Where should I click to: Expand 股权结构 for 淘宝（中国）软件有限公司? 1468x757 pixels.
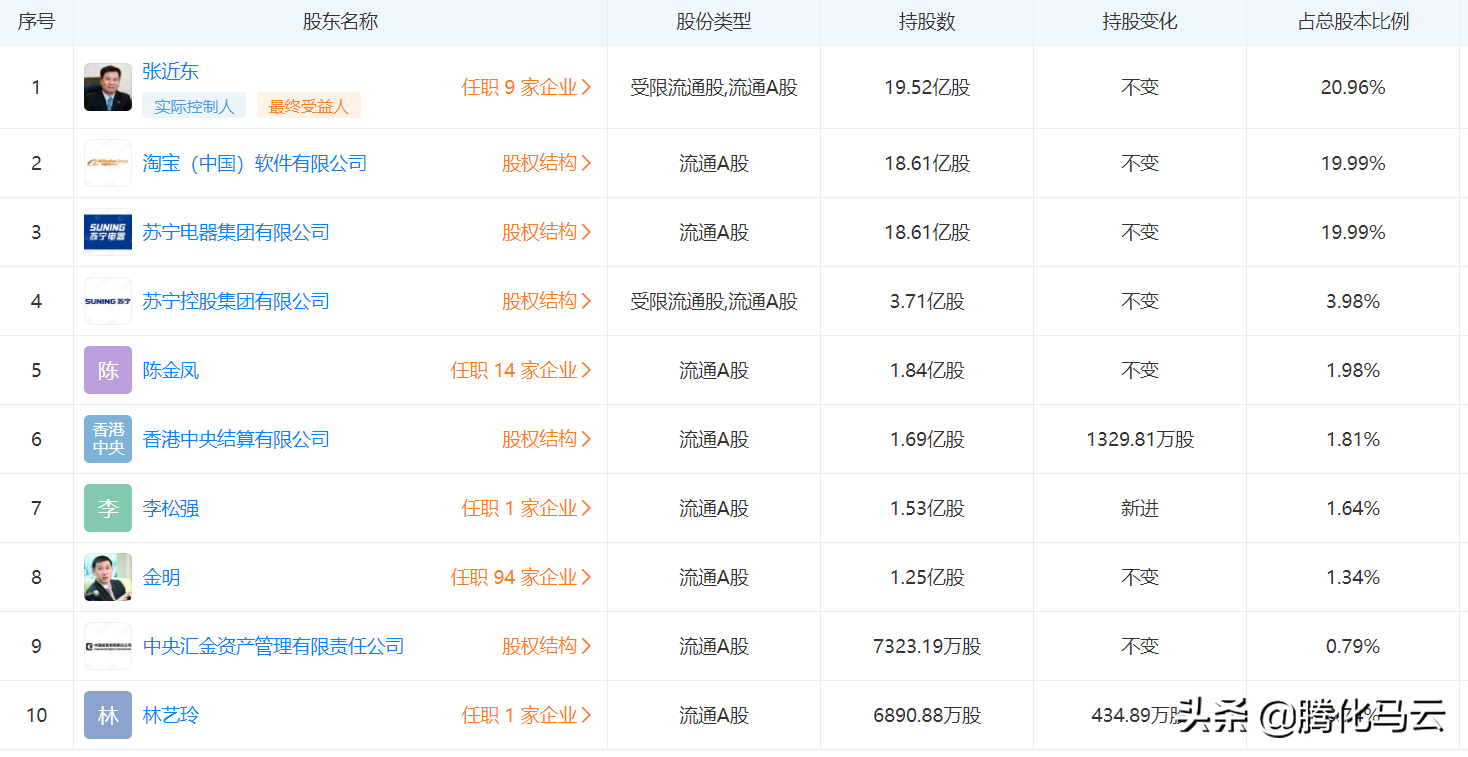(546, 163)
